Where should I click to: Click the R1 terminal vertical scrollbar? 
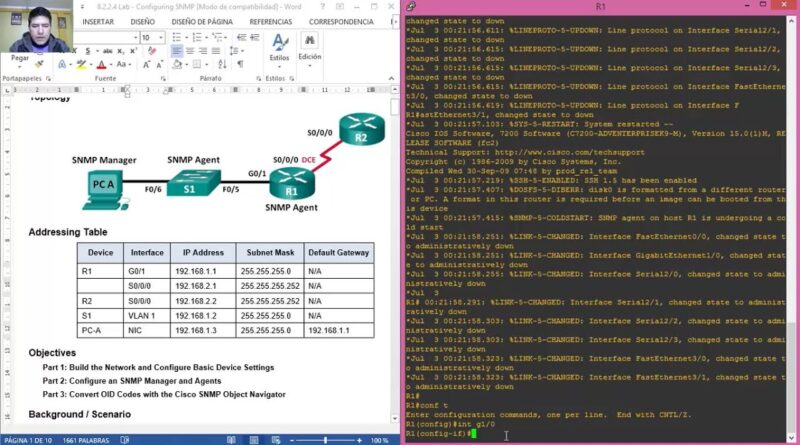coord(791,229)
